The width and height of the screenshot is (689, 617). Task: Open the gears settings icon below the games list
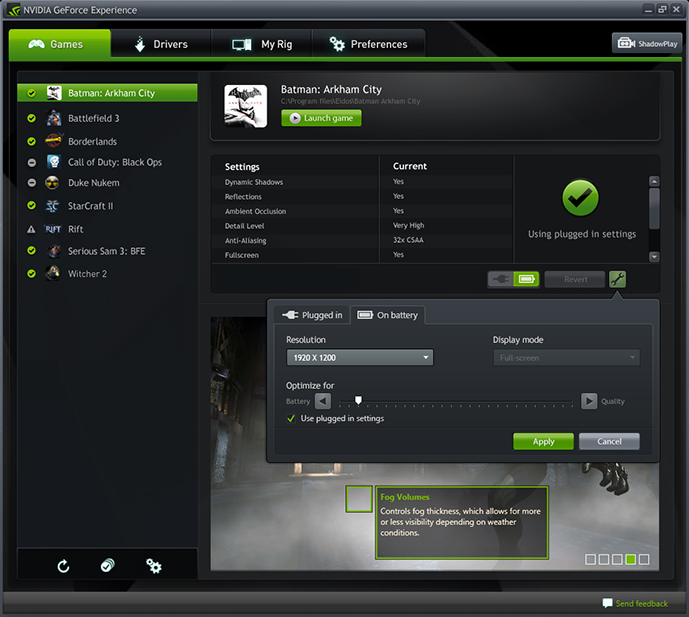[x=153, y=566]
